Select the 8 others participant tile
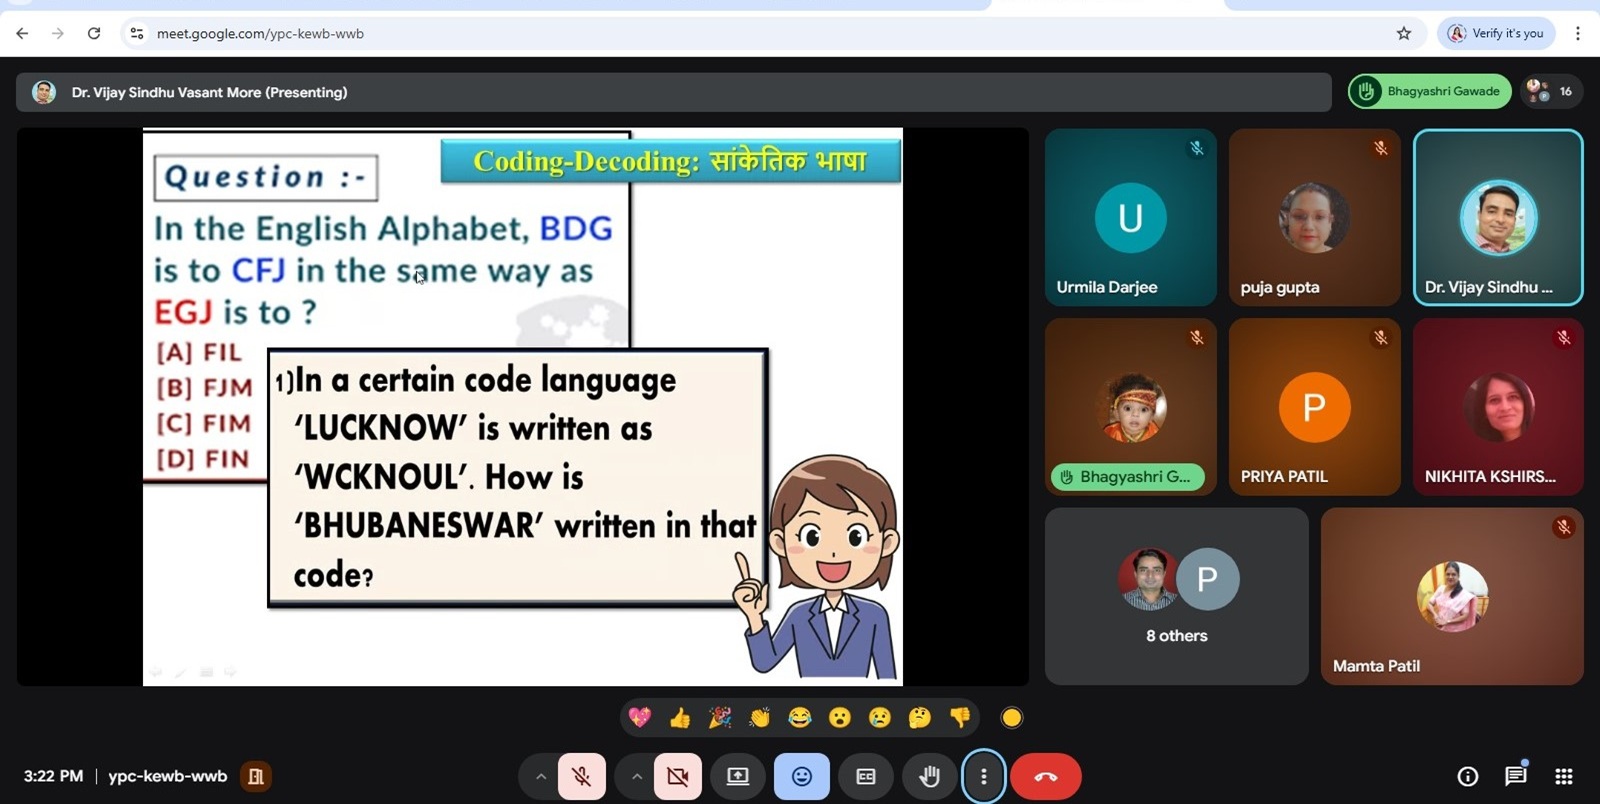 (1176, 596)
